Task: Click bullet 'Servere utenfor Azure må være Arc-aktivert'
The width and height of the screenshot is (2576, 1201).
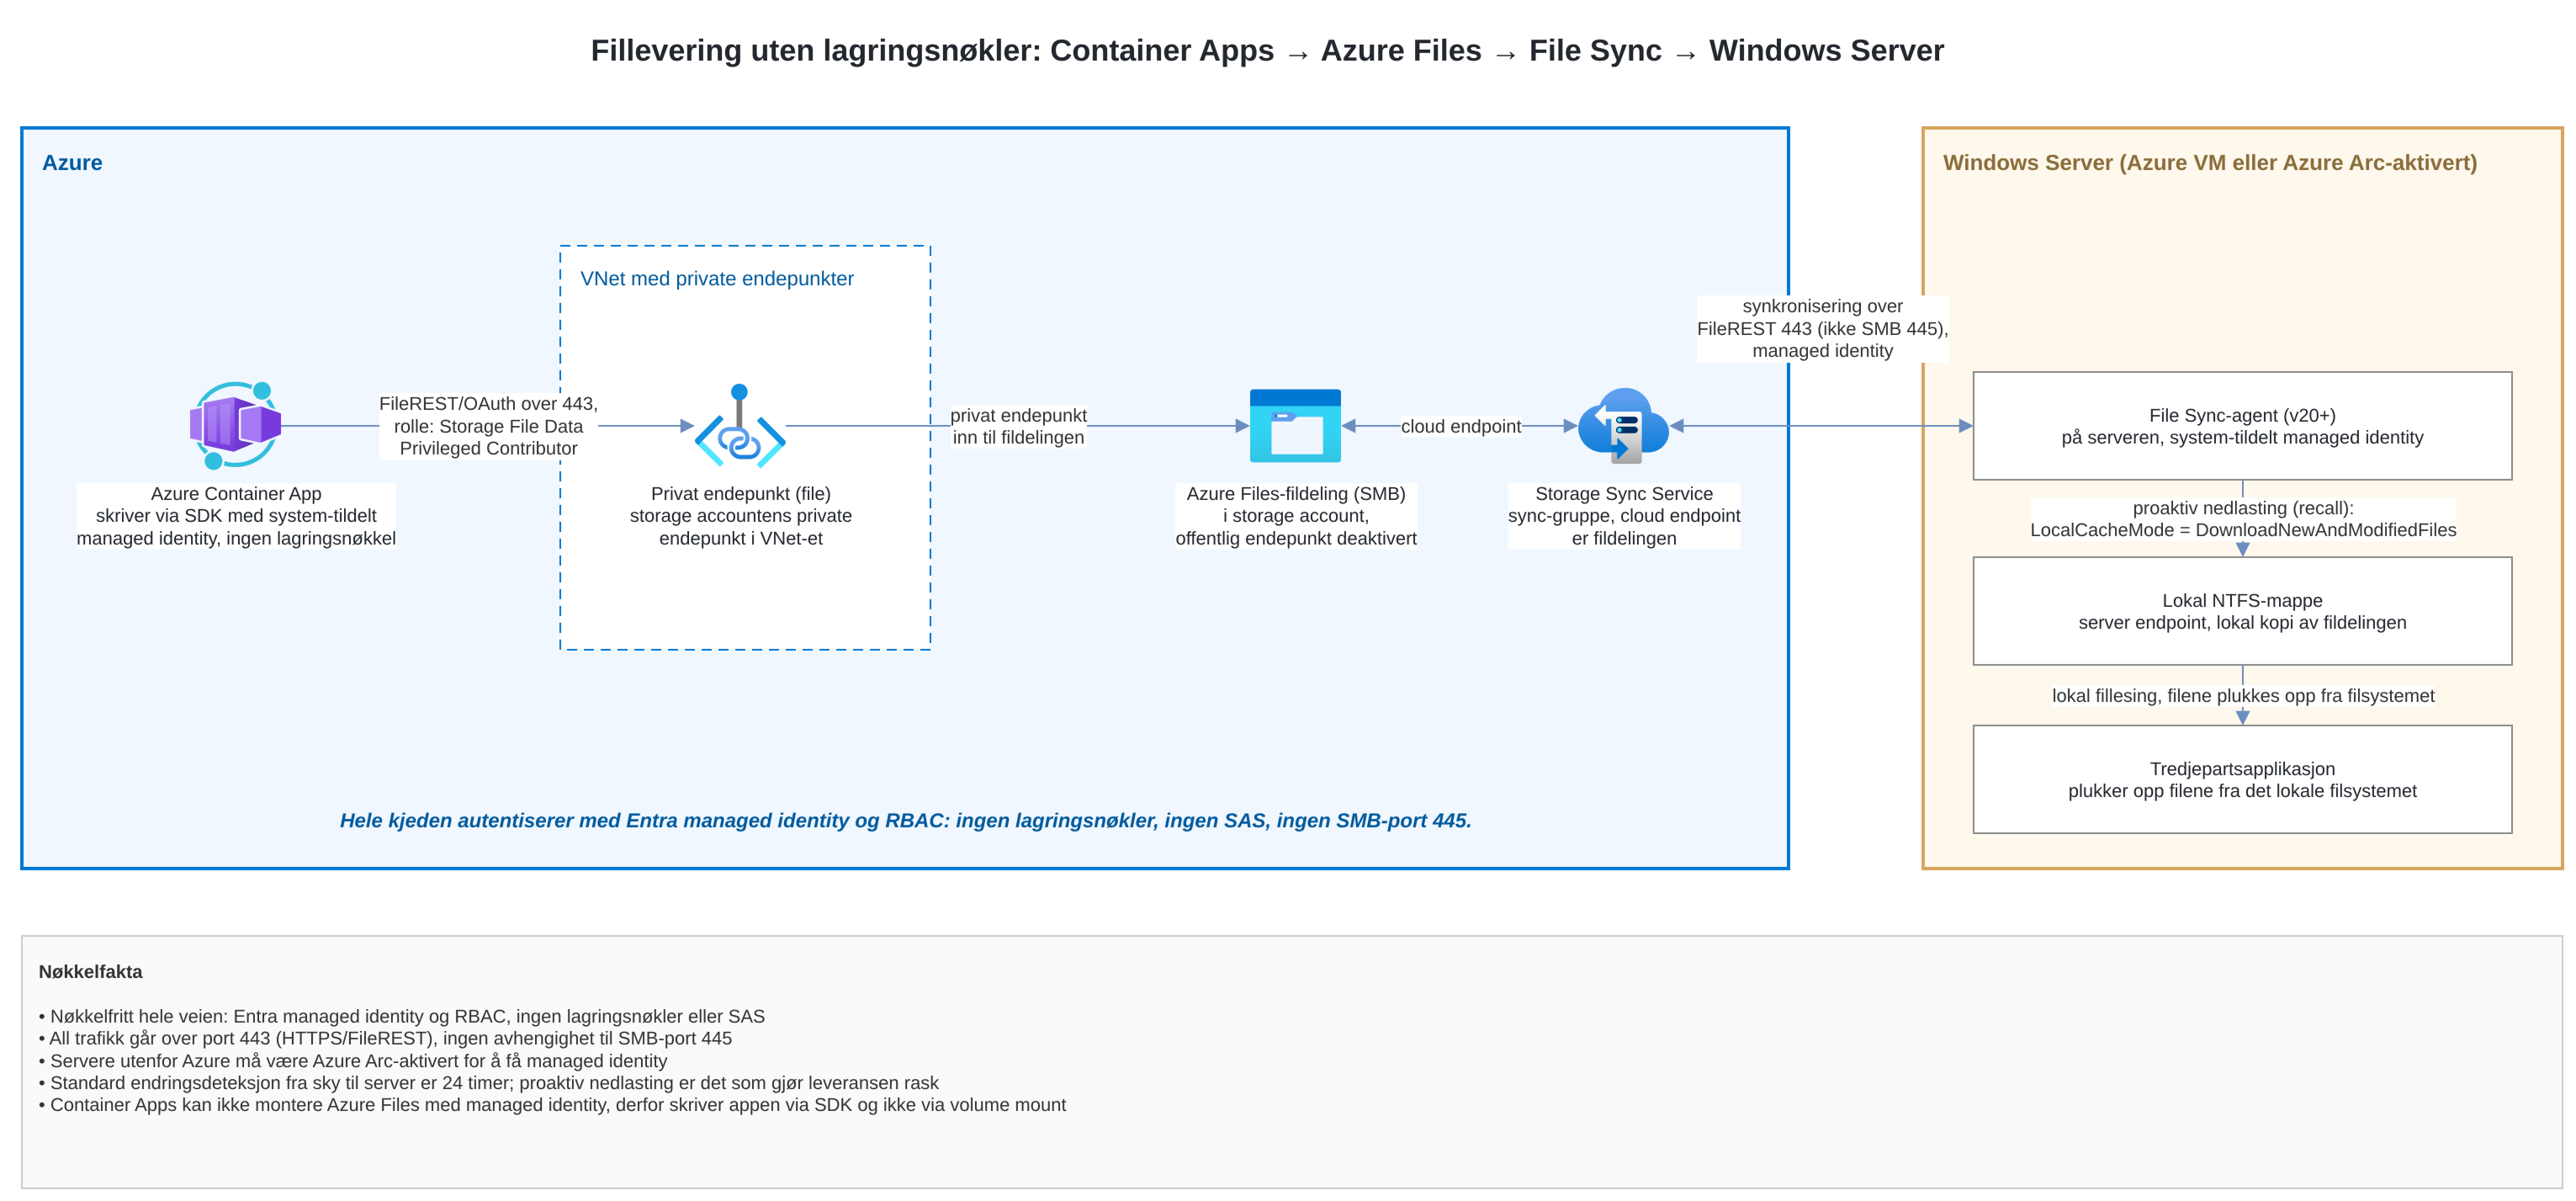Action: coord(353,1061)
